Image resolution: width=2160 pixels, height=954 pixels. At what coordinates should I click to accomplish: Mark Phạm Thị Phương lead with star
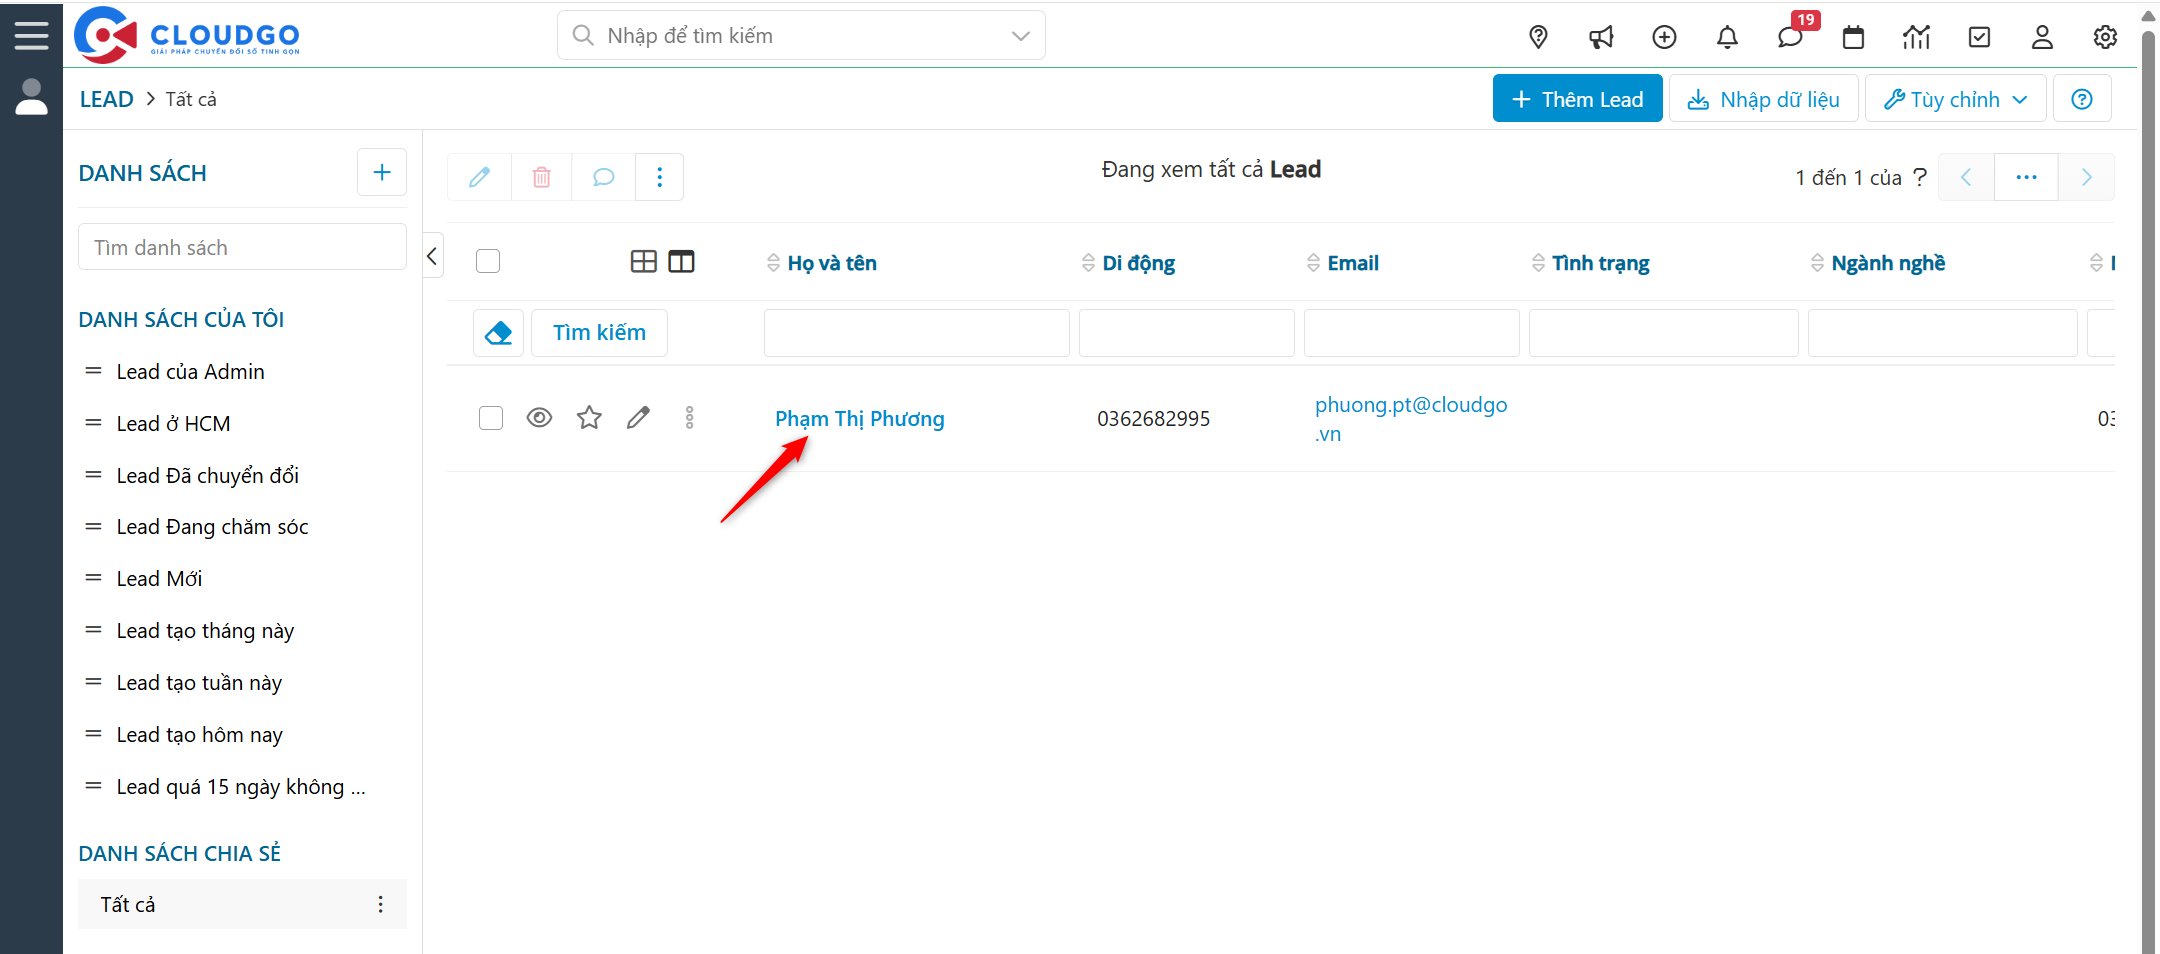click(x=589, y=418)
